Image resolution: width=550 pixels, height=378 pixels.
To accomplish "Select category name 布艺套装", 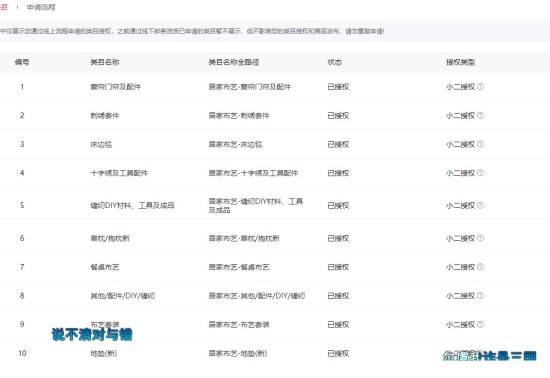I will (105, 325).
